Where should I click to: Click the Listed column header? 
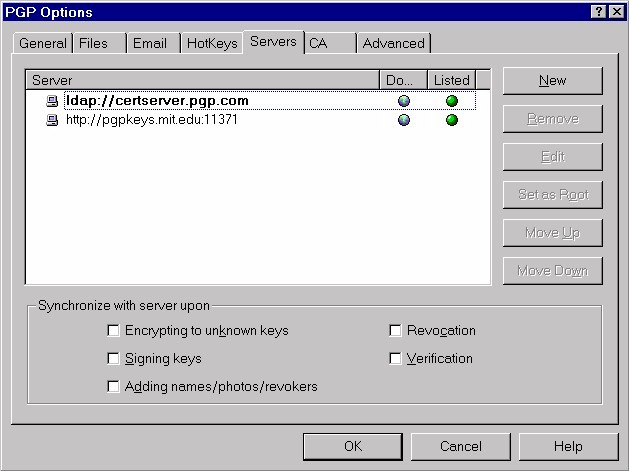[452, 80]
